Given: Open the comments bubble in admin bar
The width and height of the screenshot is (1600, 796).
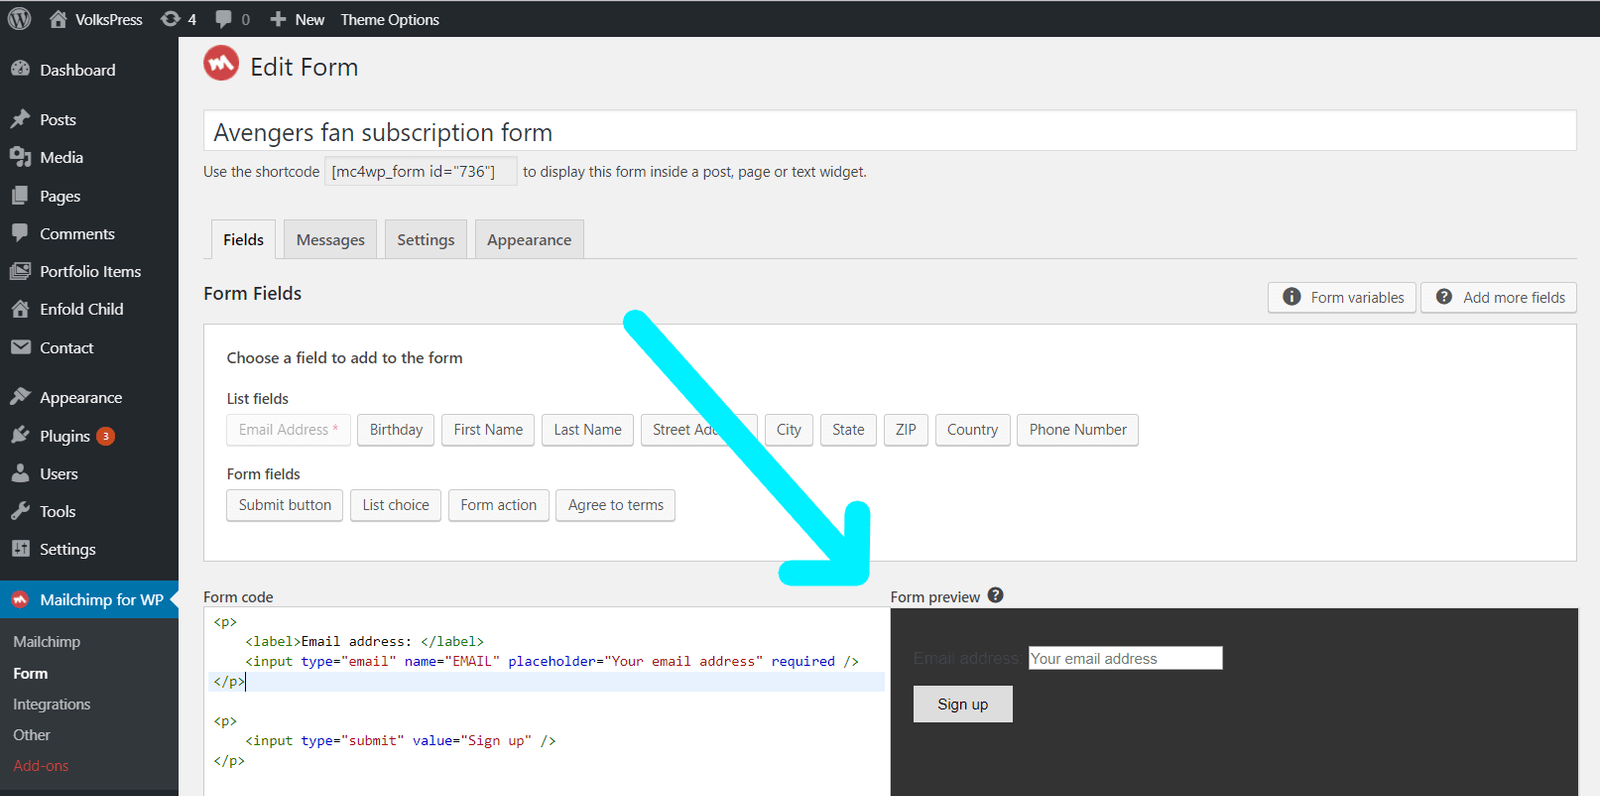Looking at the screenshot, I should coord(223,19).
